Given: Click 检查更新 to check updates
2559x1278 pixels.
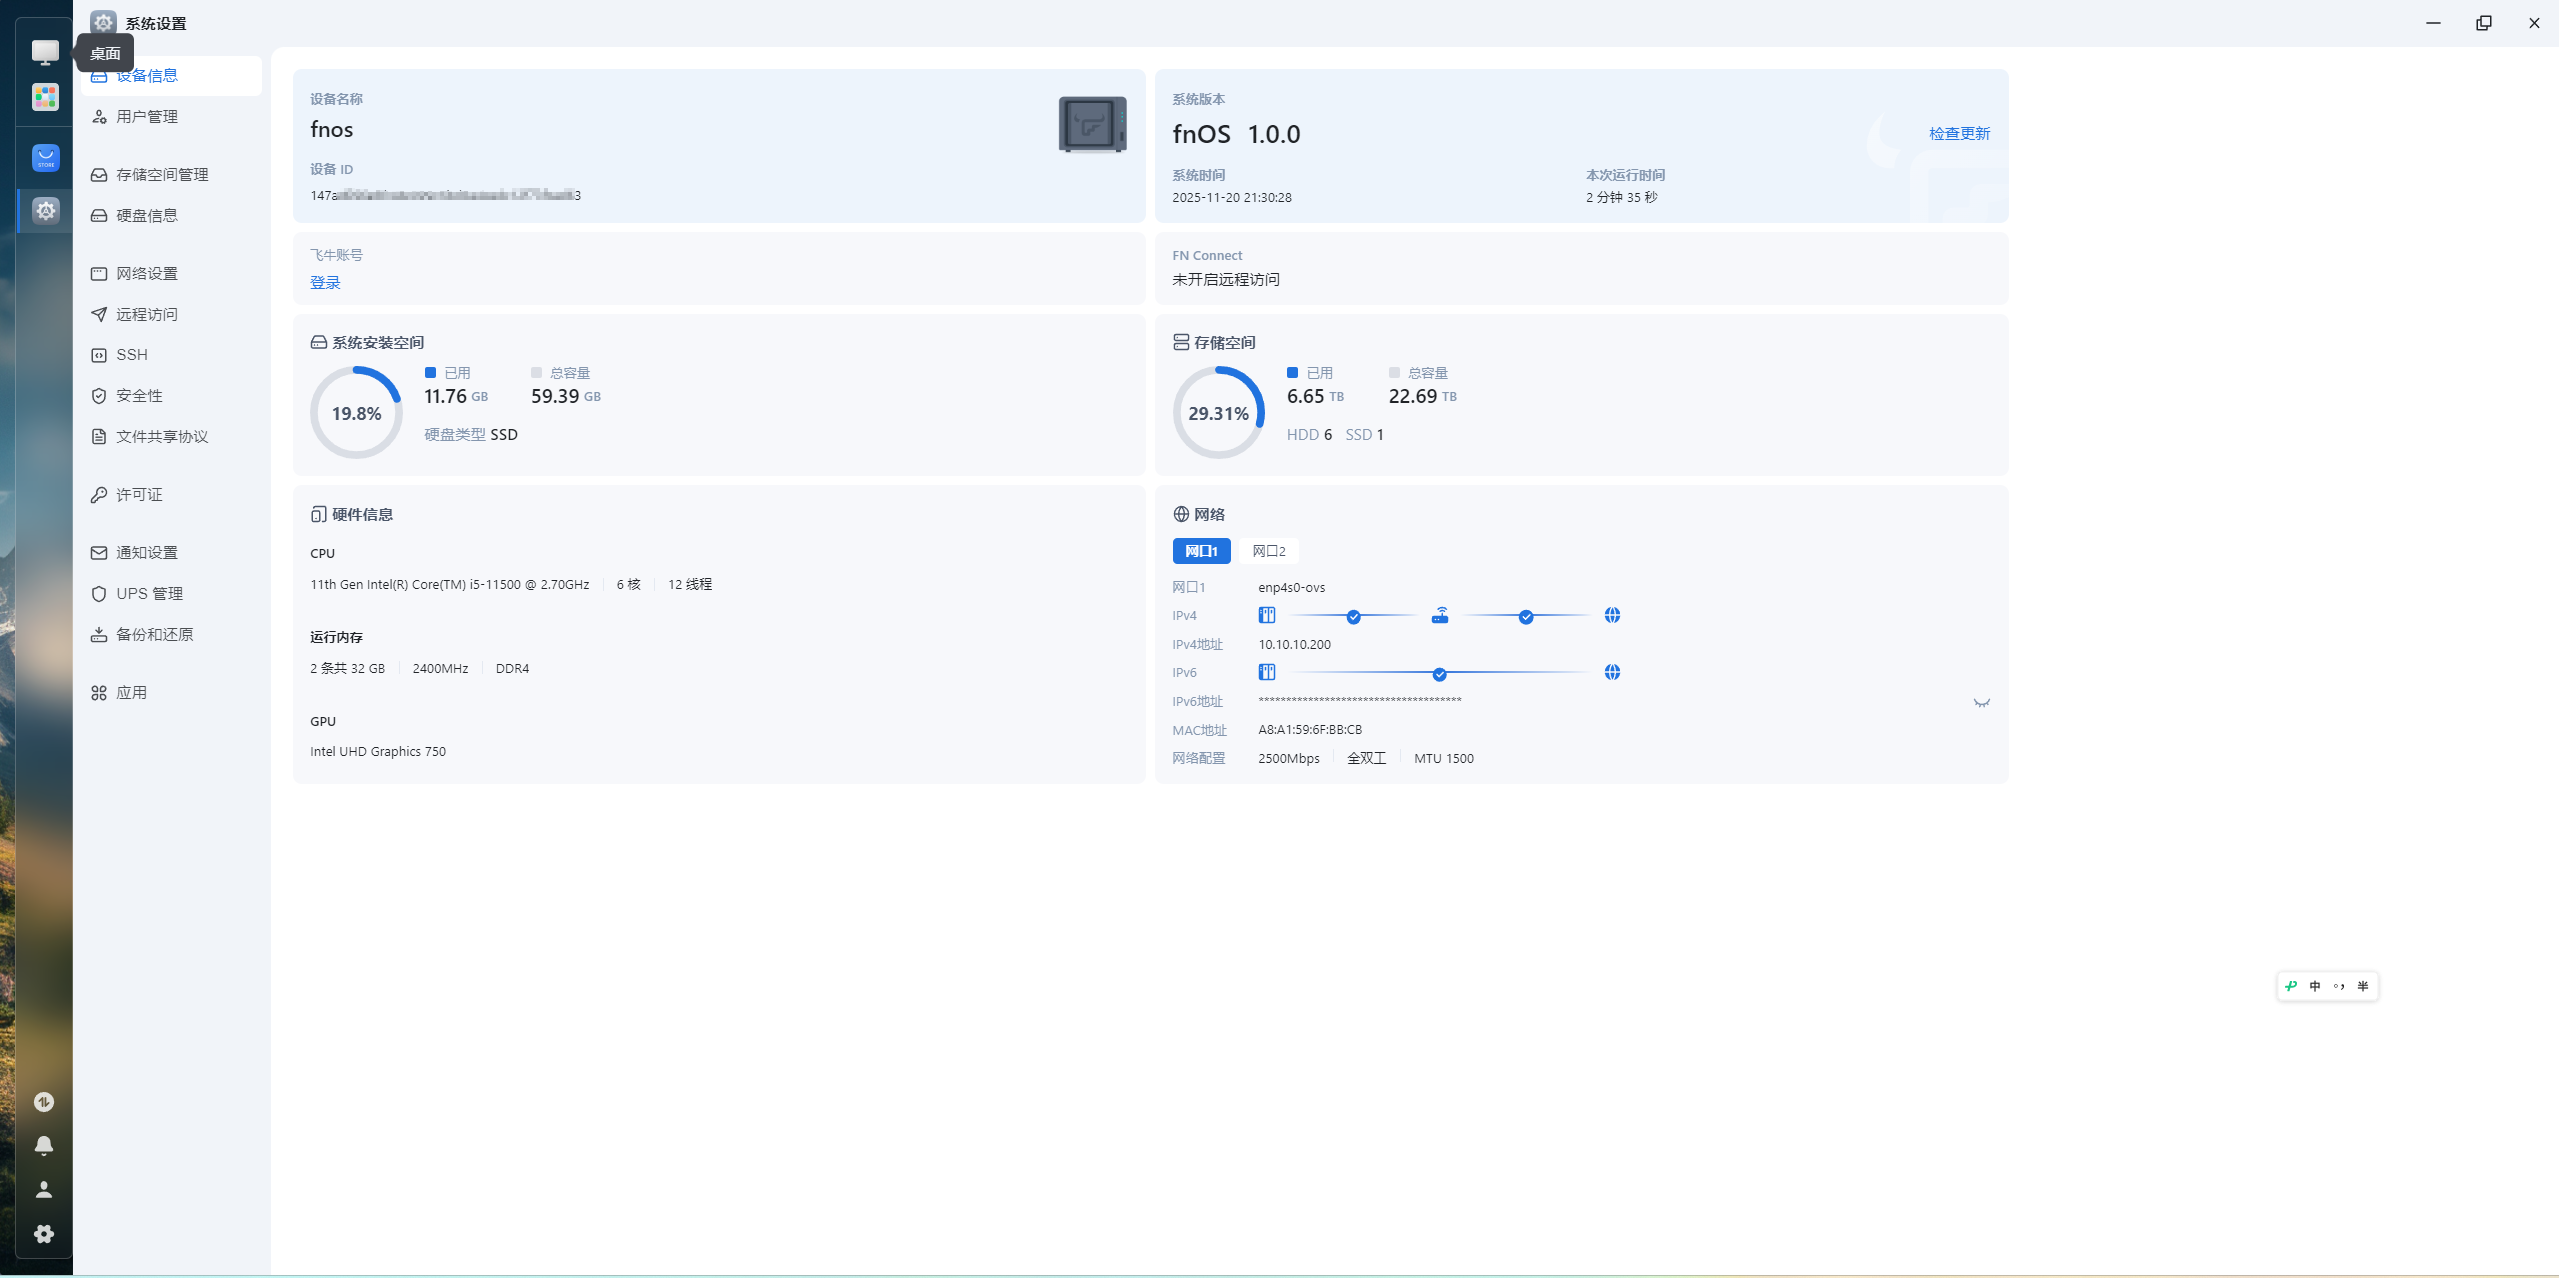Looking at the screenshot, I should tap(1959, 134).
